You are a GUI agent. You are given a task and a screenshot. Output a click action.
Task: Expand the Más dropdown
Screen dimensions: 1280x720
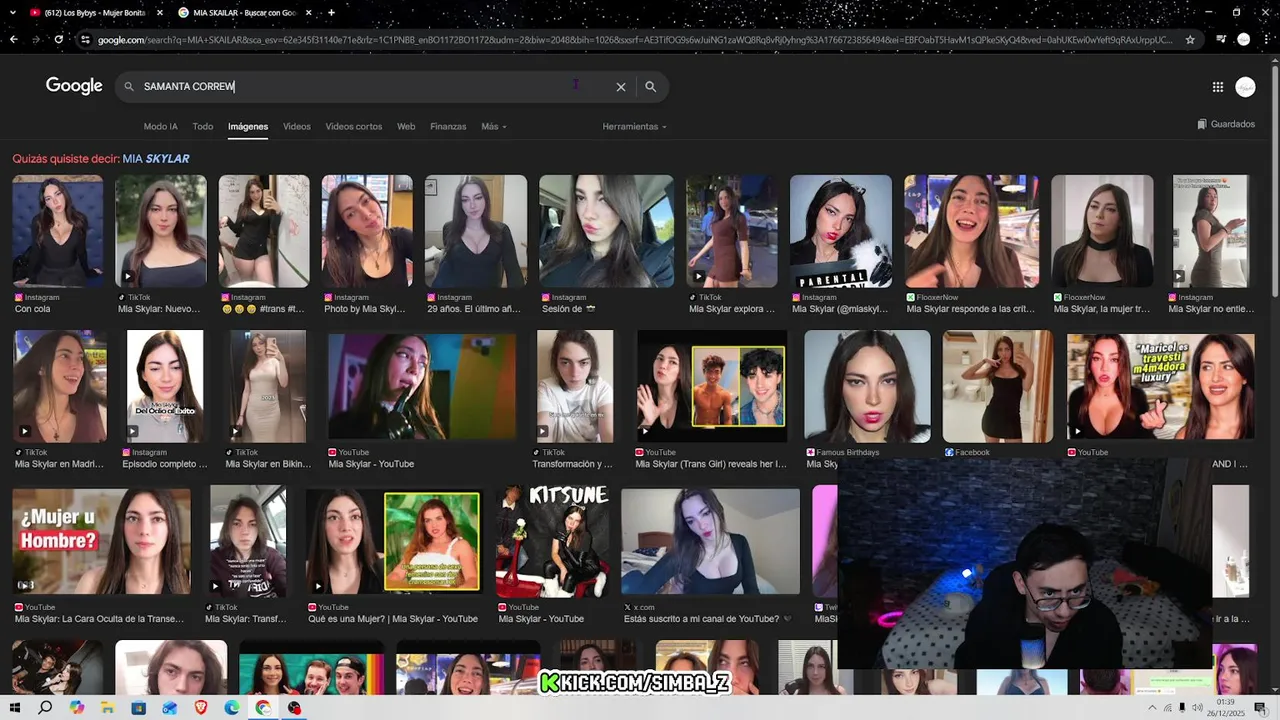(x=494, y=127)
